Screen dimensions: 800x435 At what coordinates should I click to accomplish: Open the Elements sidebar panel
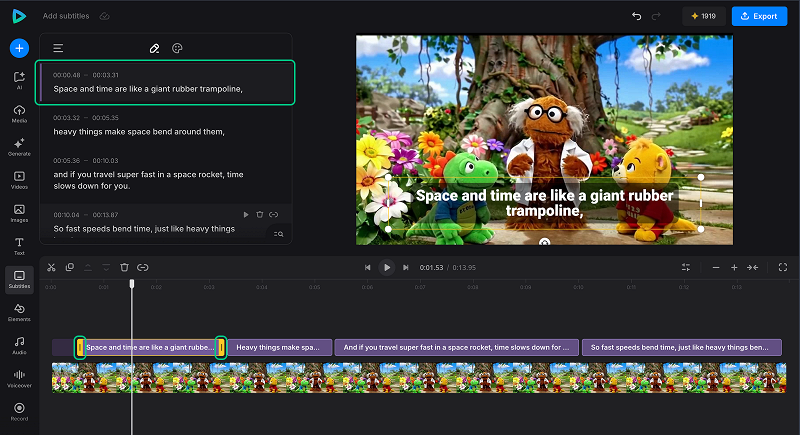pos(19,312)
